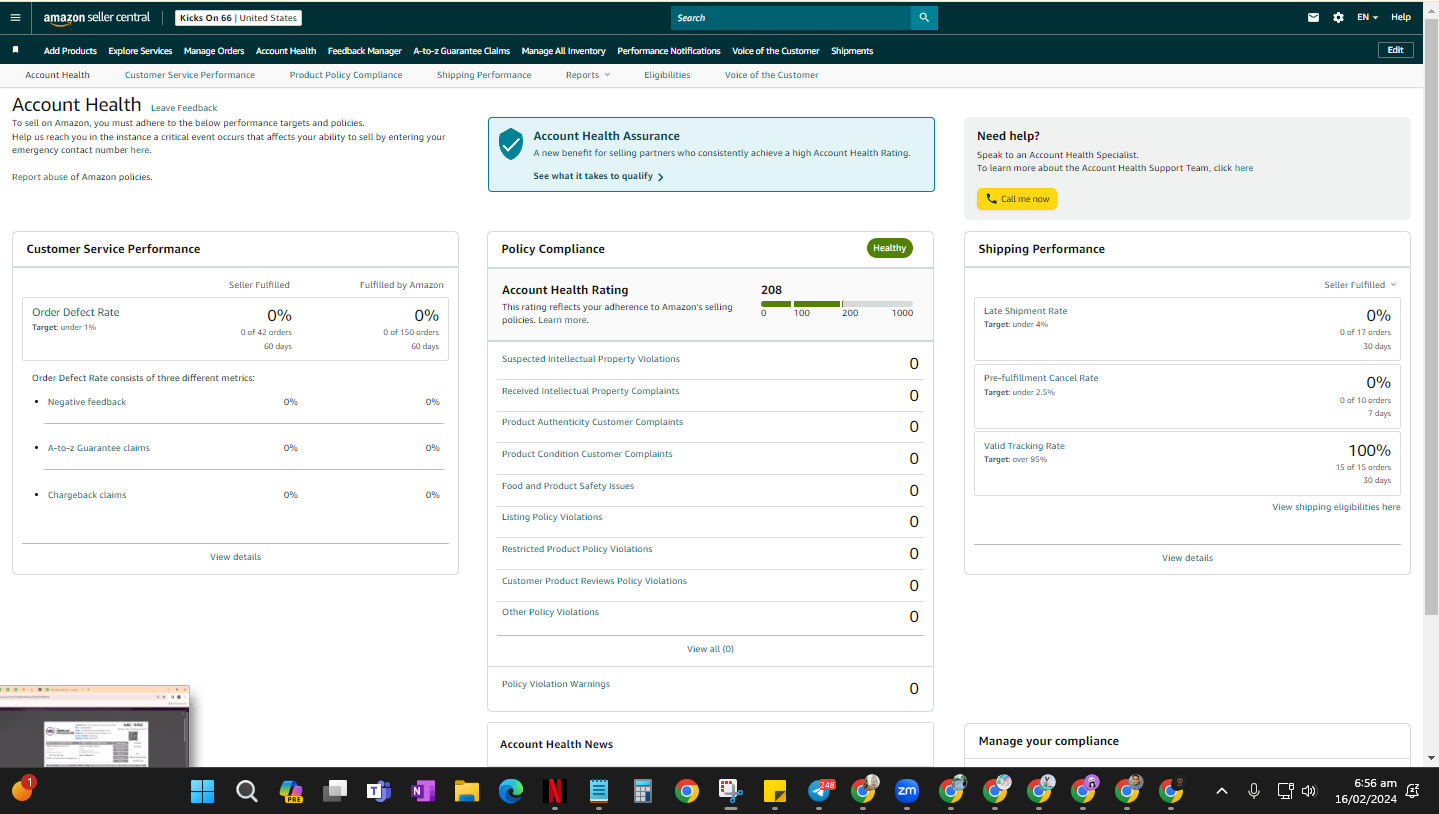Open Windows Start menu
1439x814 pixels.
[202, 791]
